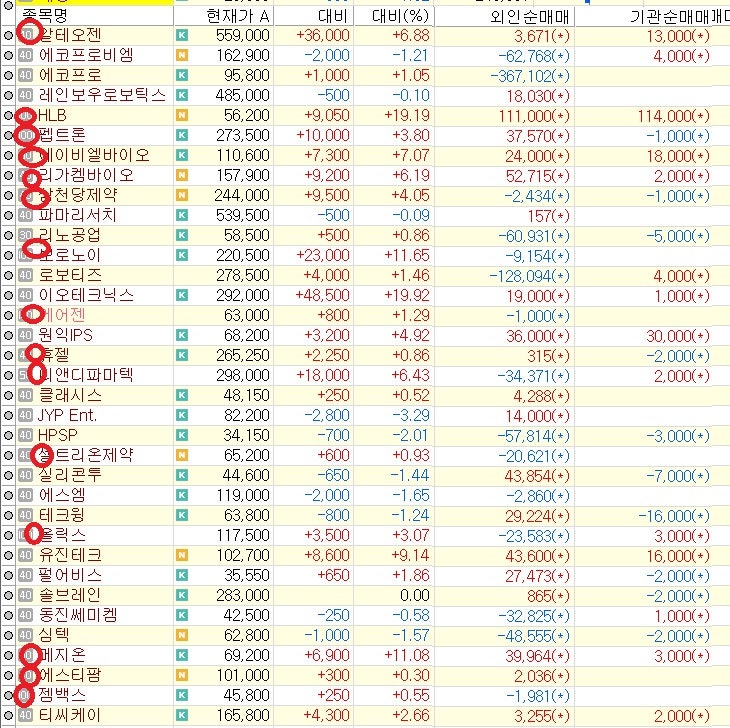Image resolution: width=730 pixels, height=728 pixels.
Task: Open the HPSP stock name
Action: [x=58, y=435]
